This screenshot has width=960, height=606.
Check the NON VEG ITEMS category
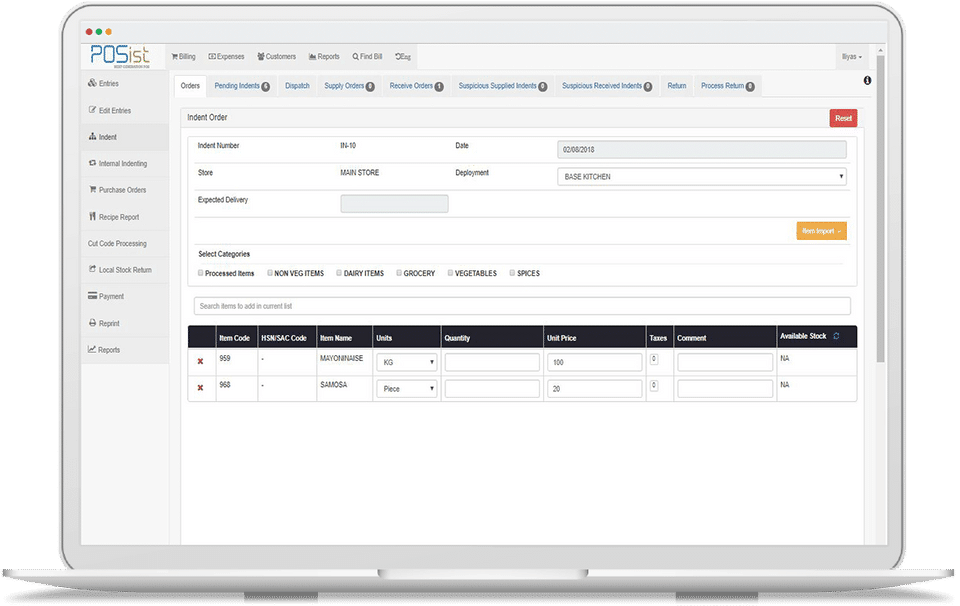[x=269, y=273]
